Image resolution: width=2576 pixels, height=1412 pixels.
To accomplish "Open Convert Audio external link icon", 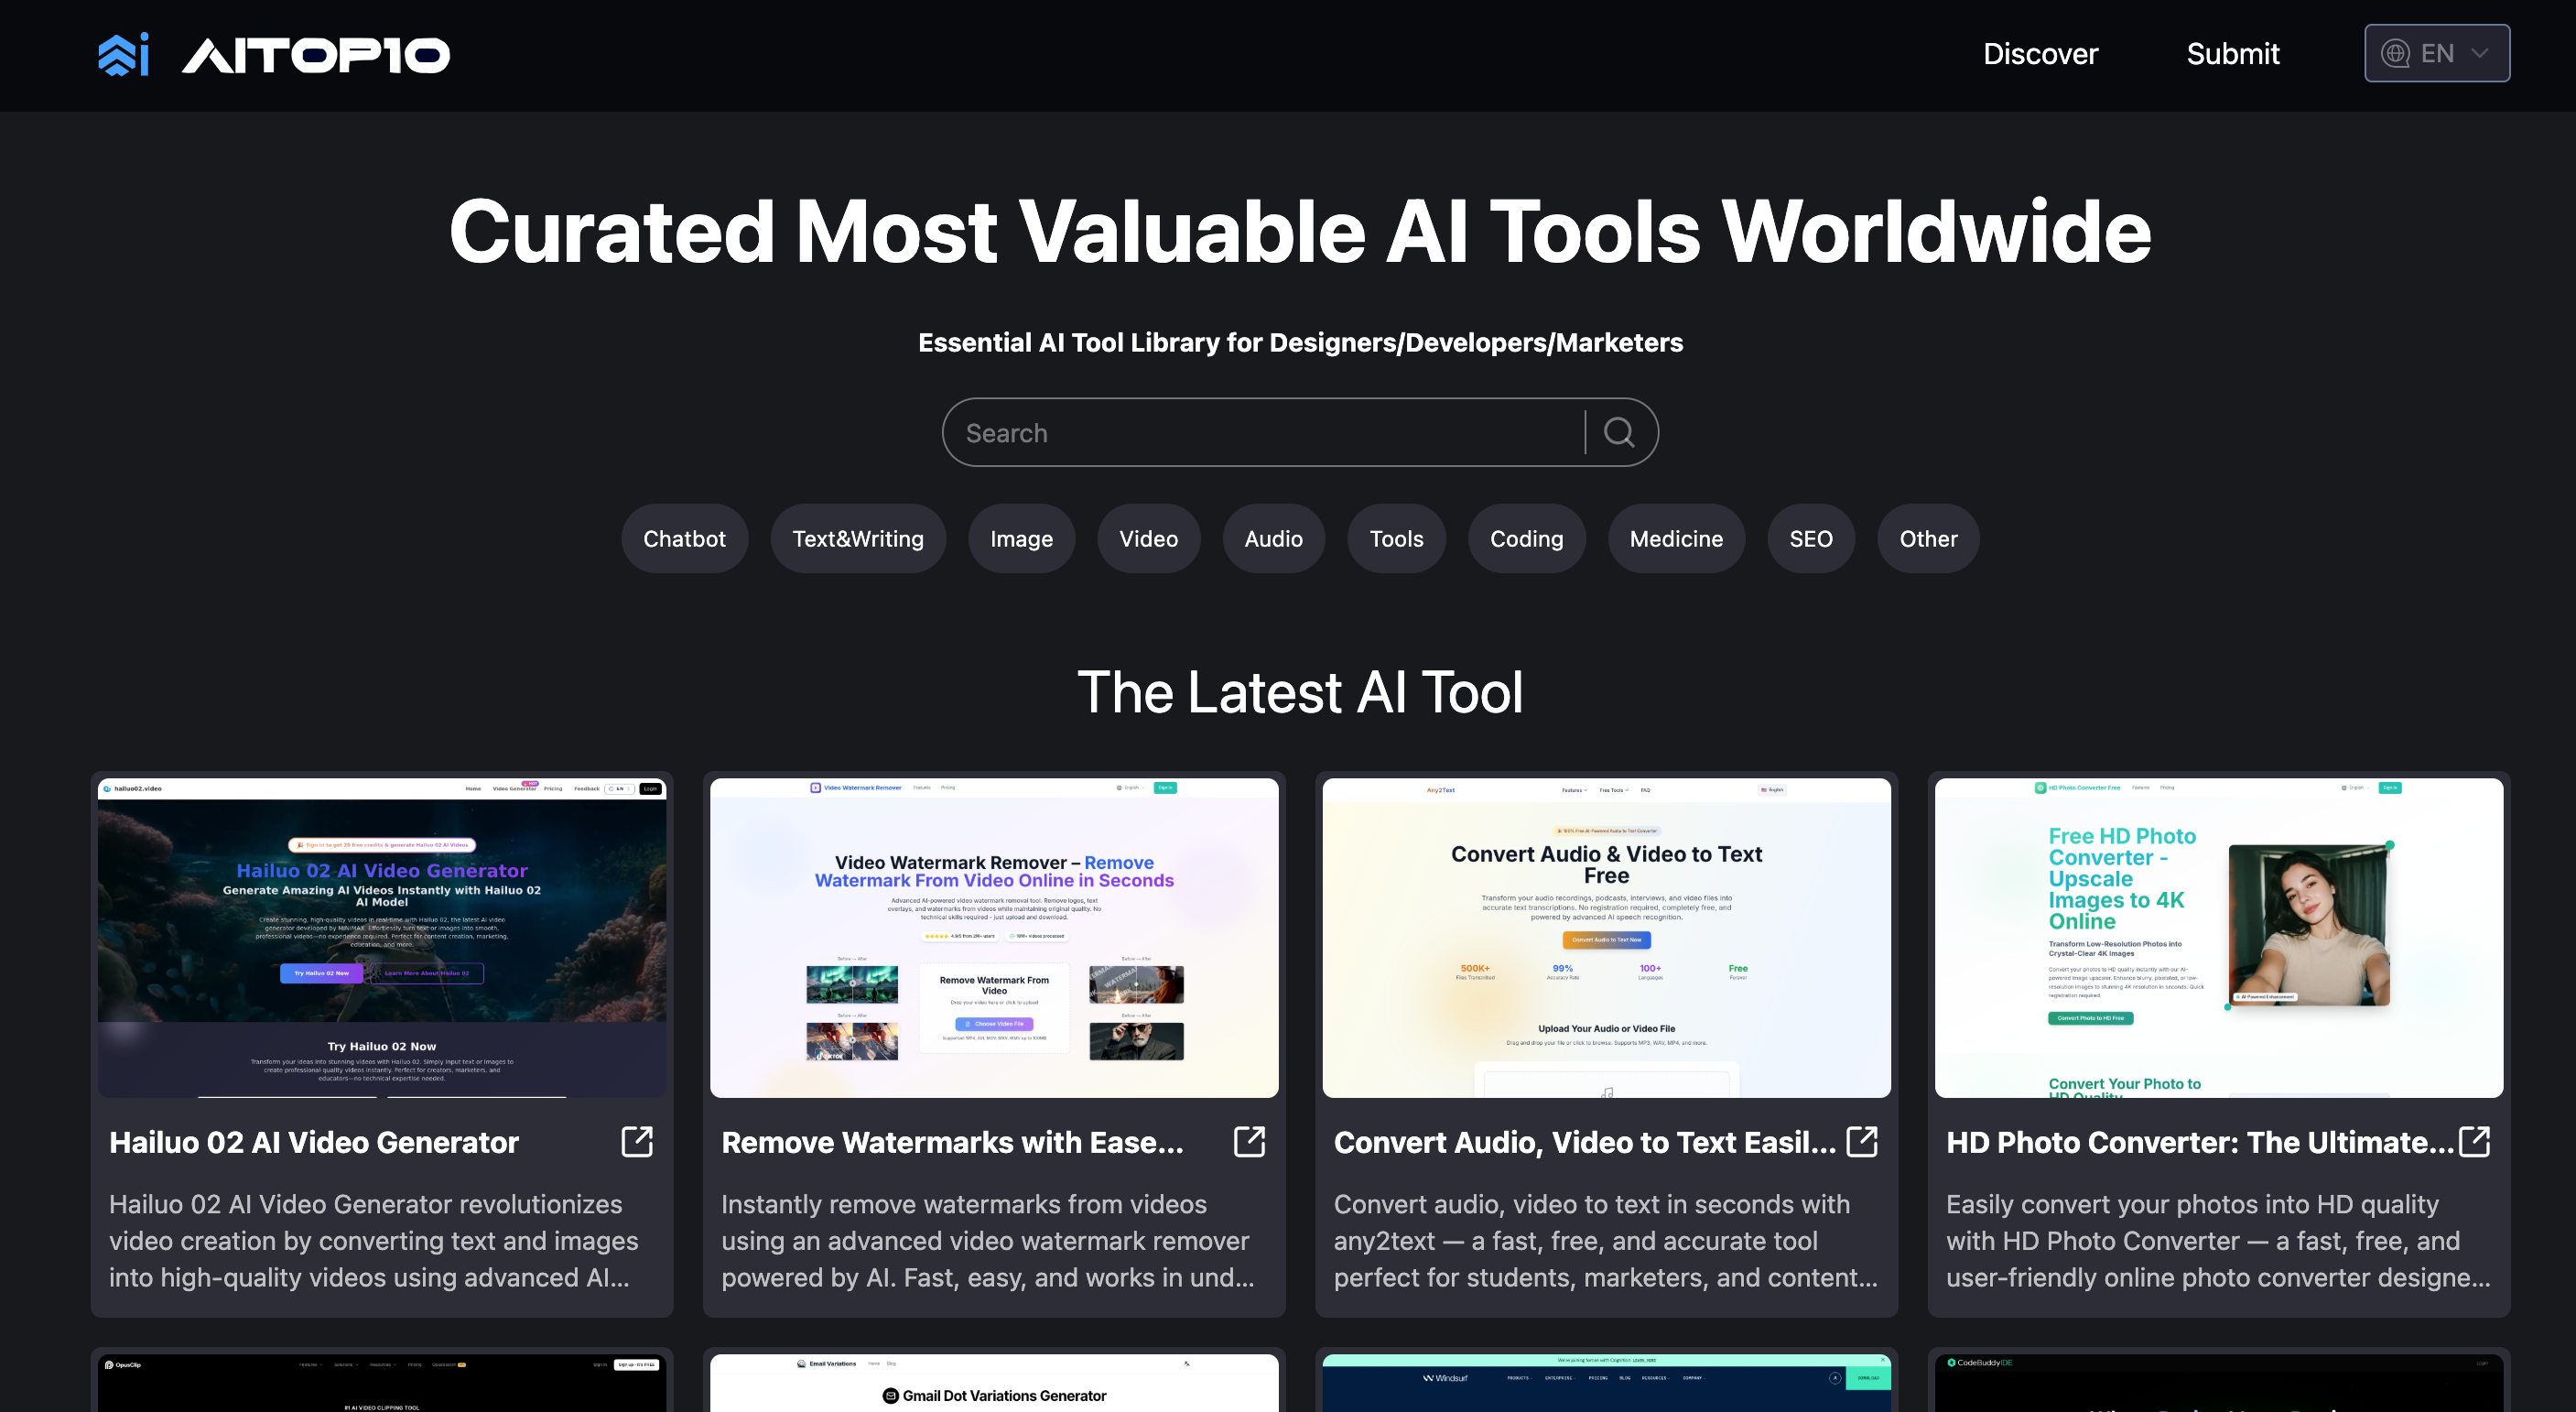I will [1861, 1141].
